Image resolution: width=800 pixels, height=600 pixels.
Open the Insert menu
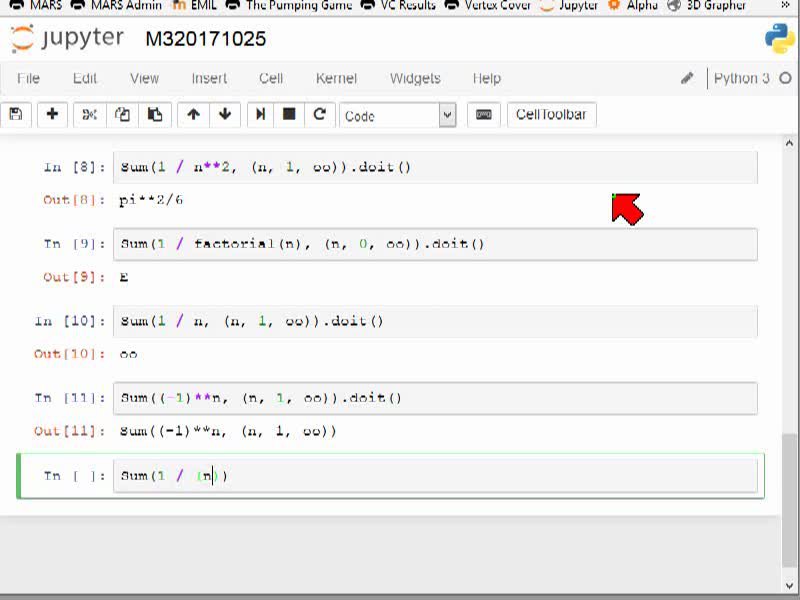pyautogui.click(x=209, y=78)
